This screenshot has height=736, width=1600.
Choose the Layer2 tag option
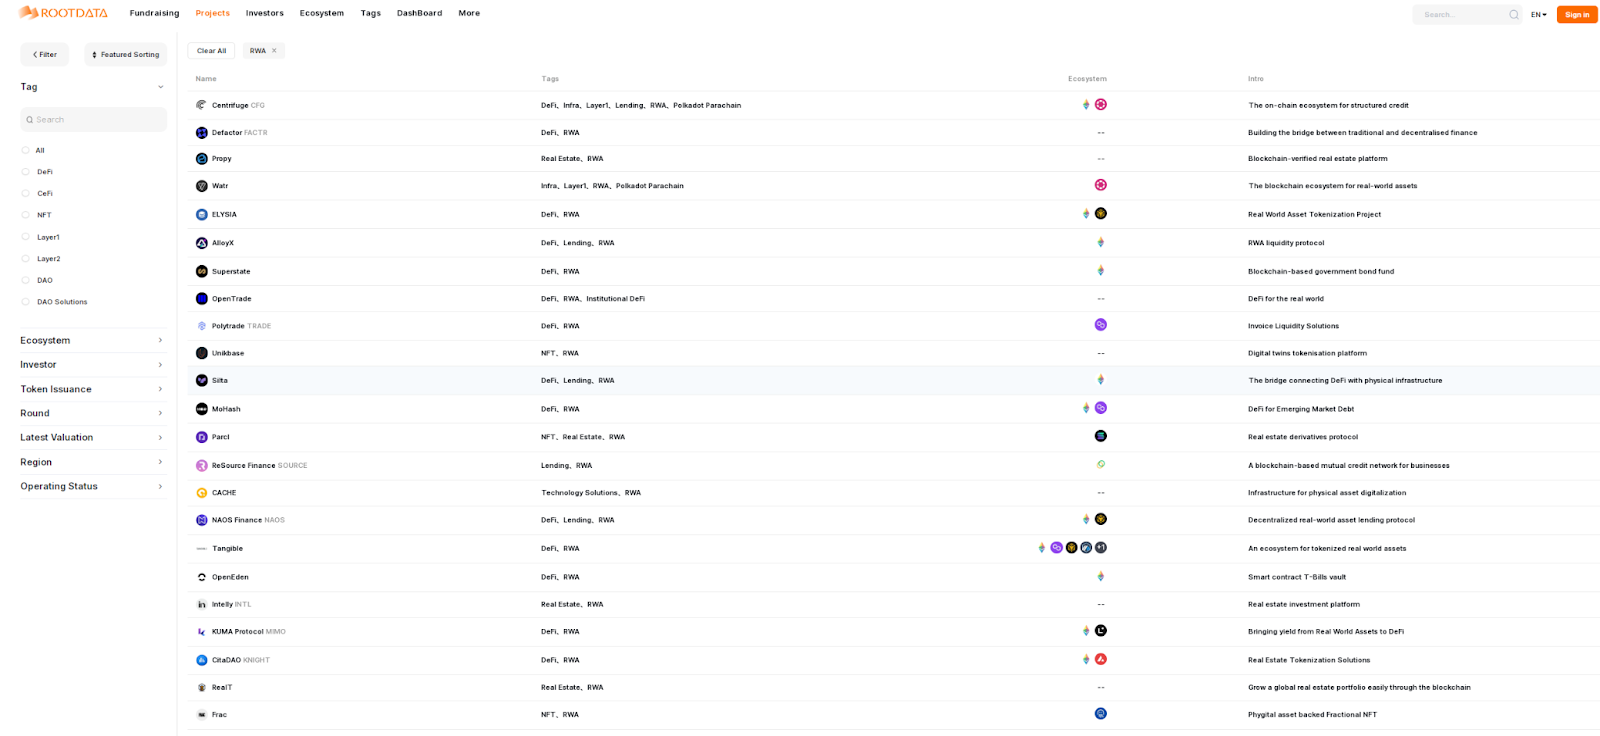pos(26,259)
